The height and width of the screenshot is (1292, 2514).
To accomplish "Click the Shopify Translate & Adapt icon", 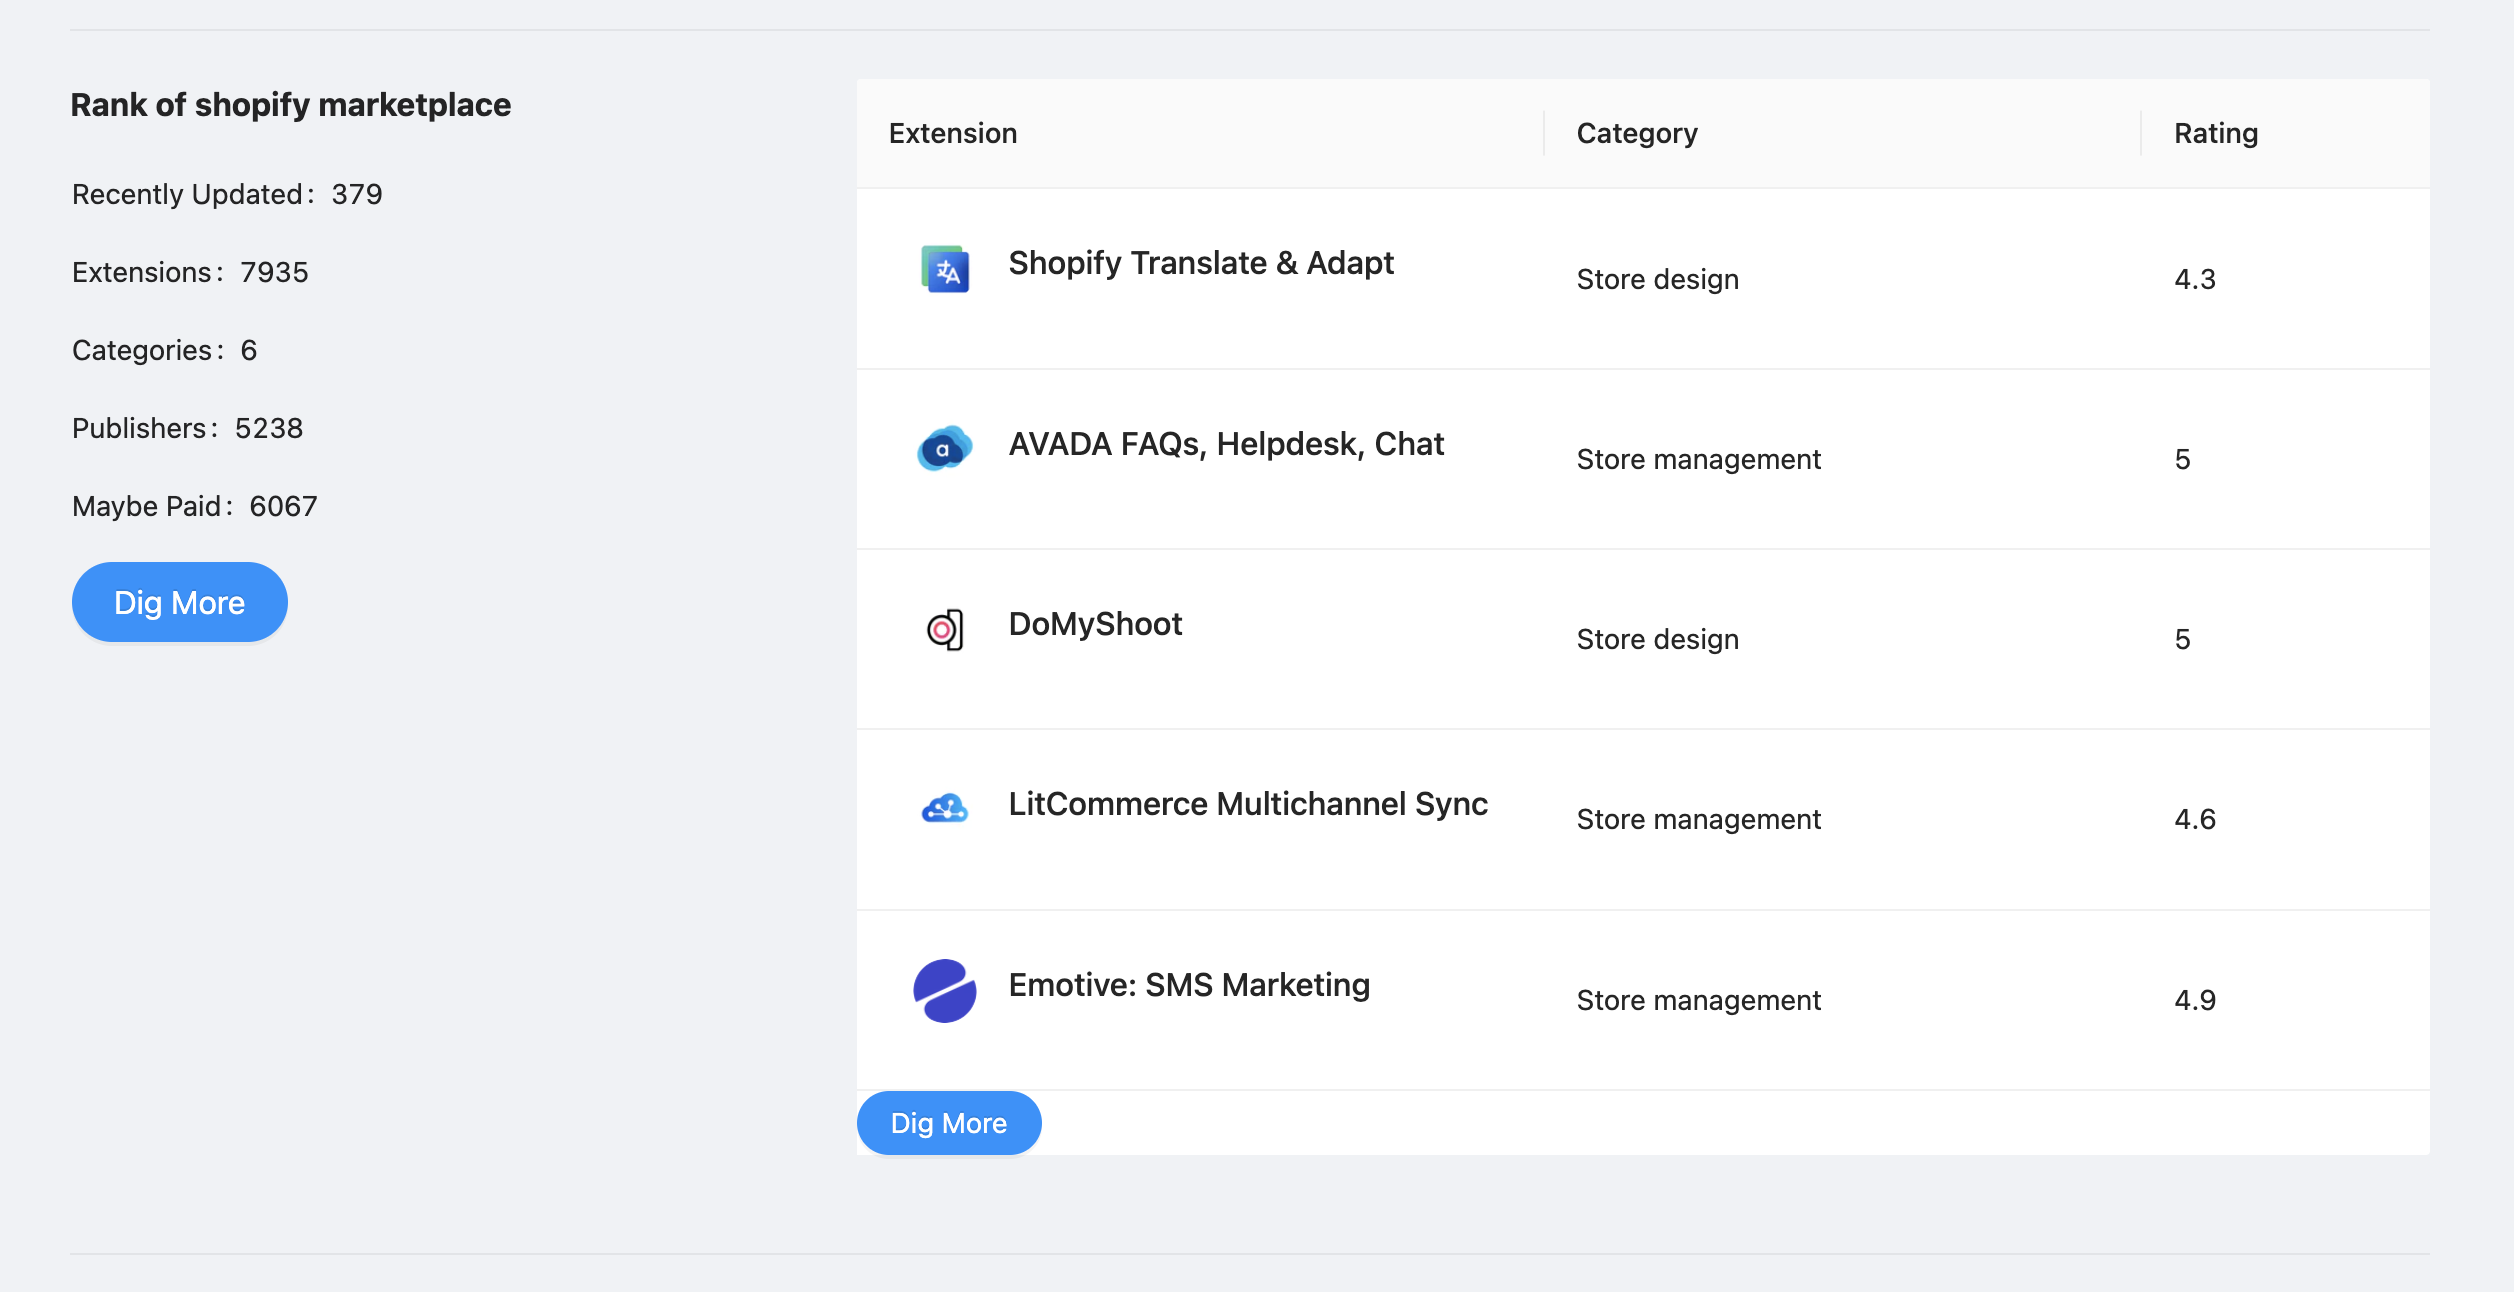I will tap(944, 269).
